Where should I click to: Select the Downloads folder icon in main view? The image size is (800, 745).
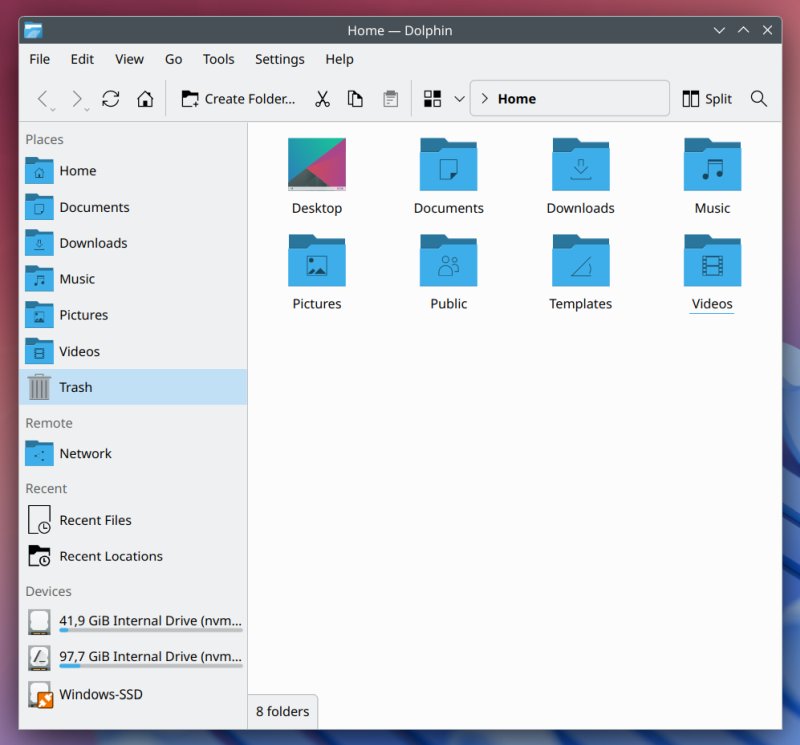[580, 166]
